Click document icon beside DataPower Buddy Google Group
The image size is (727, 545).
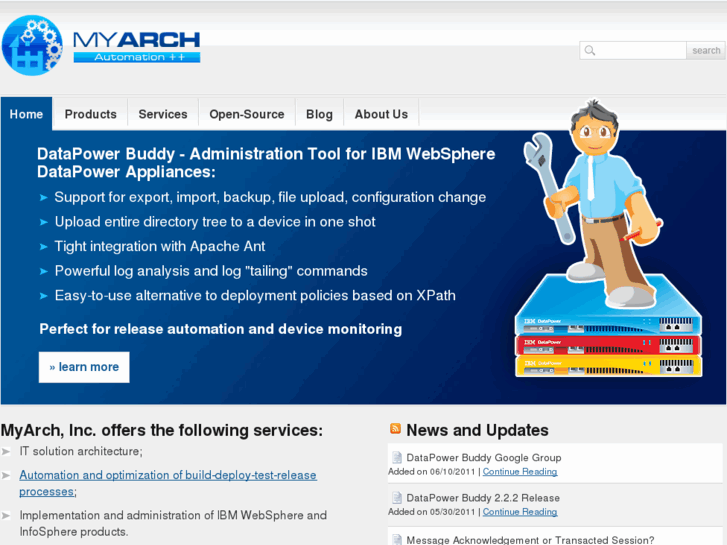[397, 457]
